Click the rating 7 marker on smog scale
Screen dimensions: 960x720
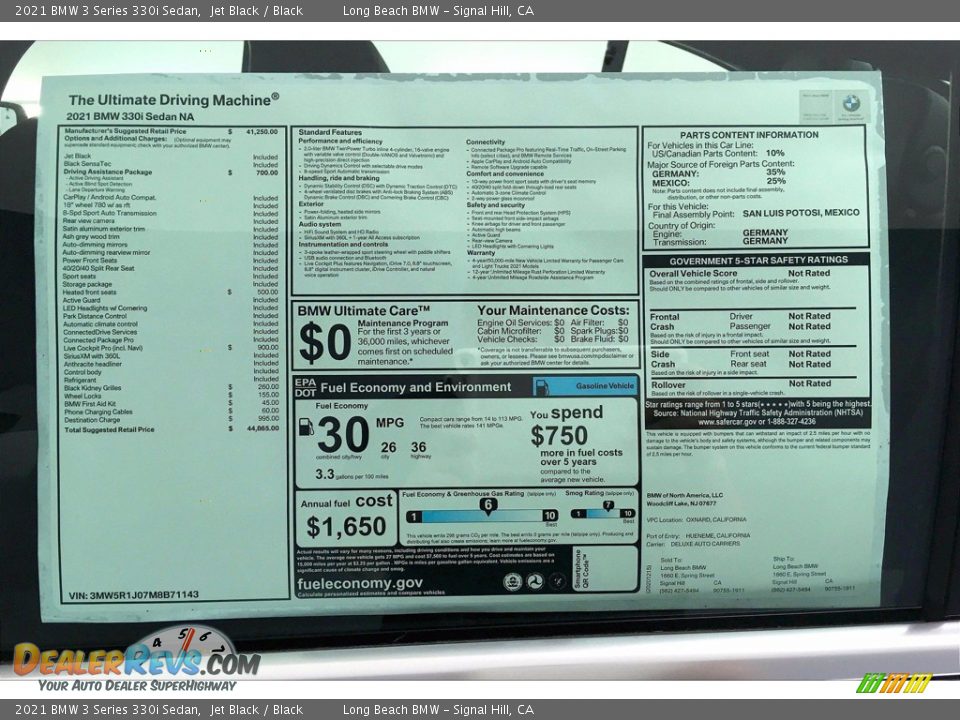click(x=608, y=506)
